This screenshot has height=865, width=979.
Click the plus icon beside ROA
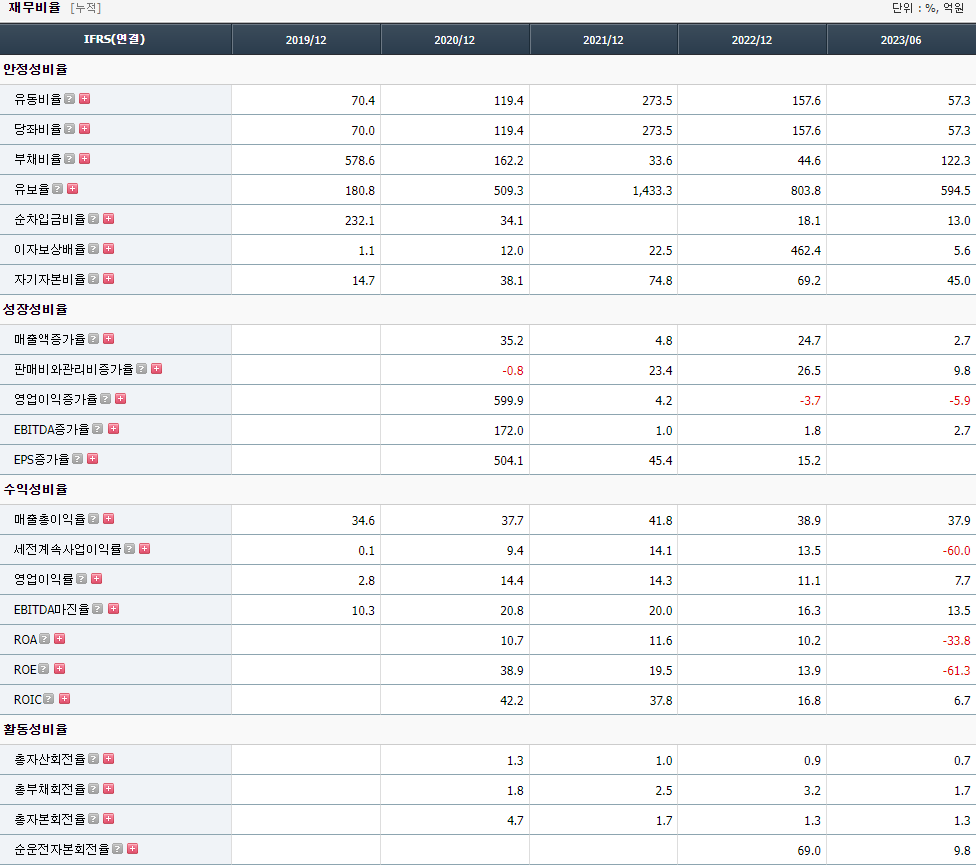(59, 638)
